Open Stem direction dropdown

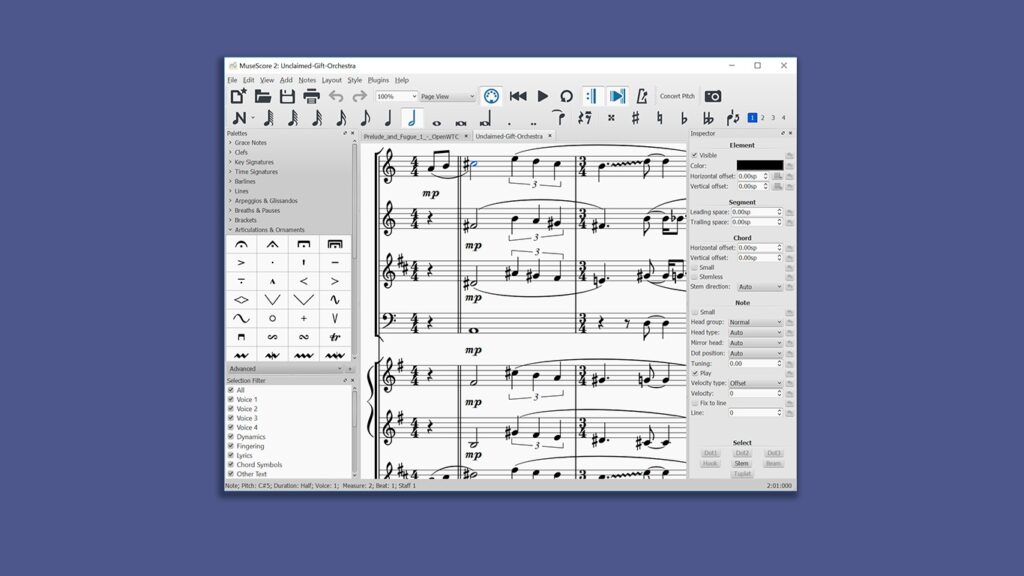pyautogui.click(x=759, y=287)
